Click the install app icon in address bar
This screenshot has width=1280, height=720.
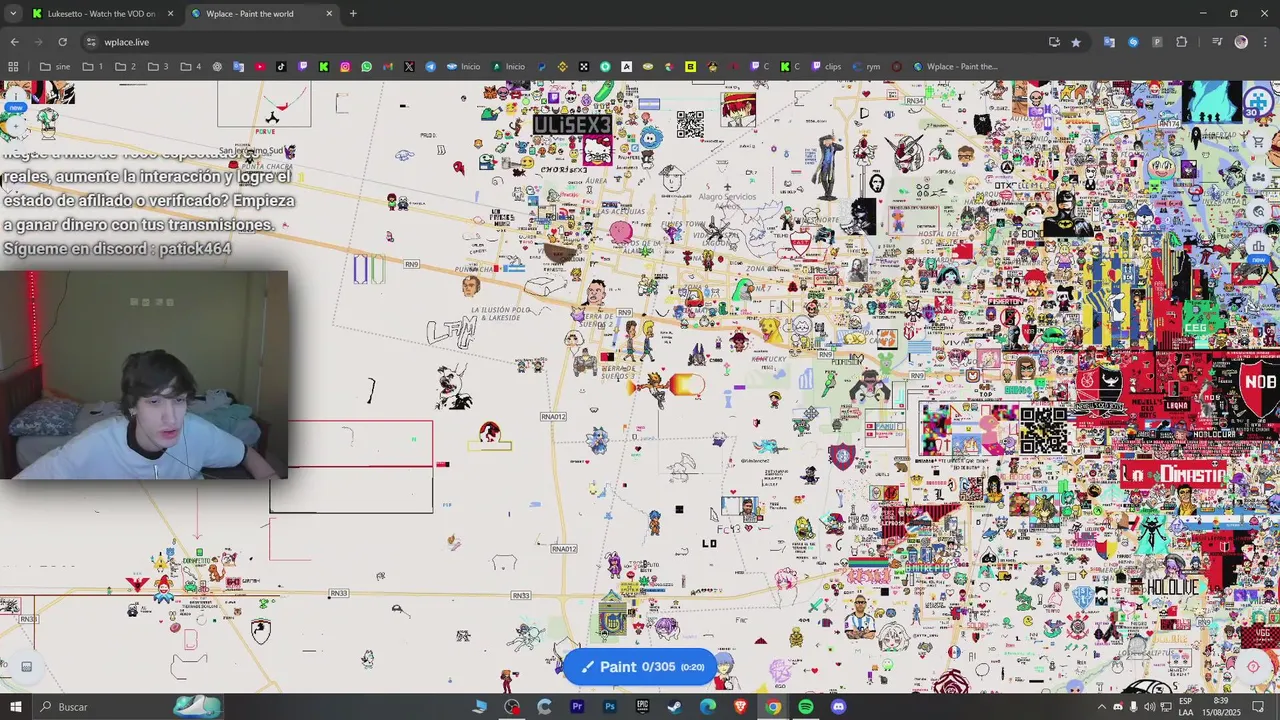point(1054,42)
